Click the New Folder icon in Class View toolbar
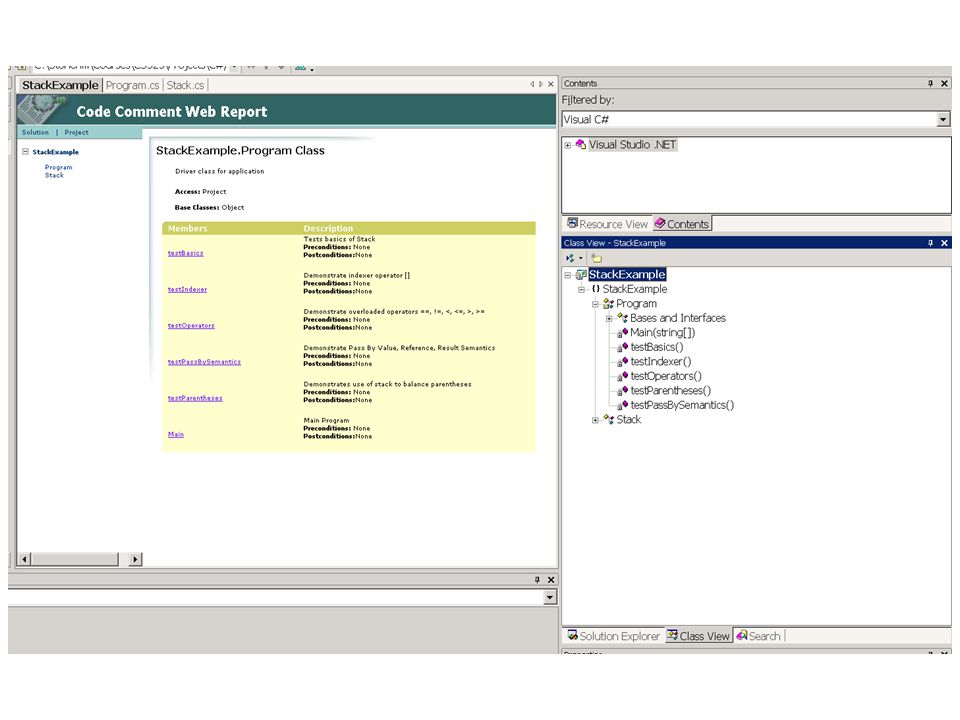960x720 pixels. 597,258
